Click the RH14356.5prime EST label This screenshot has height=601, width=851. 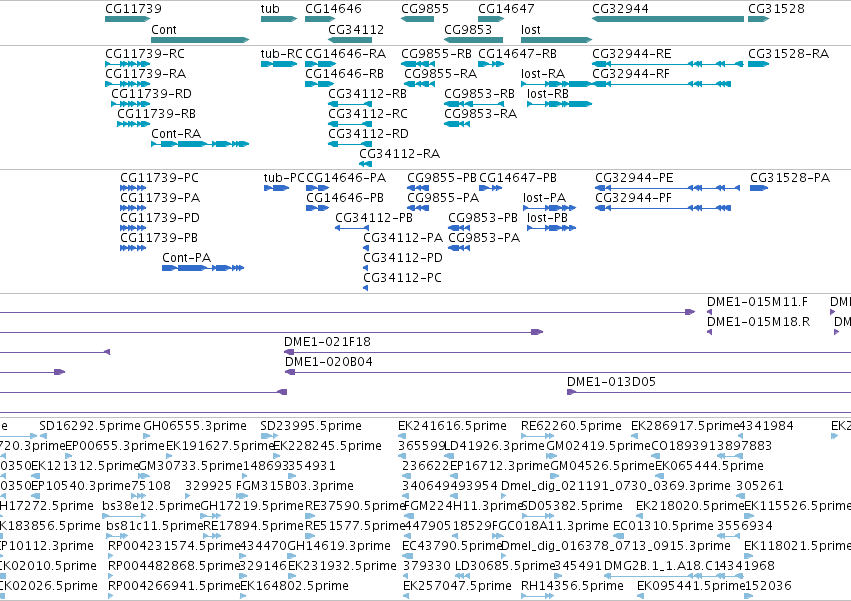[x=572, y=586]
